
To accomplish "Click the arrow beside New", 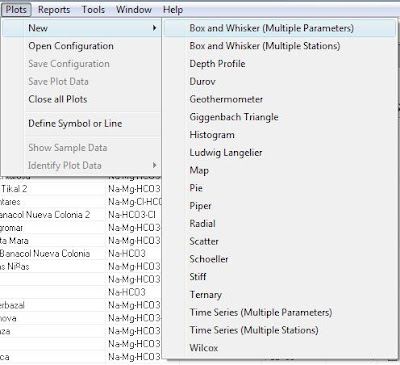I will click(154, 28).
